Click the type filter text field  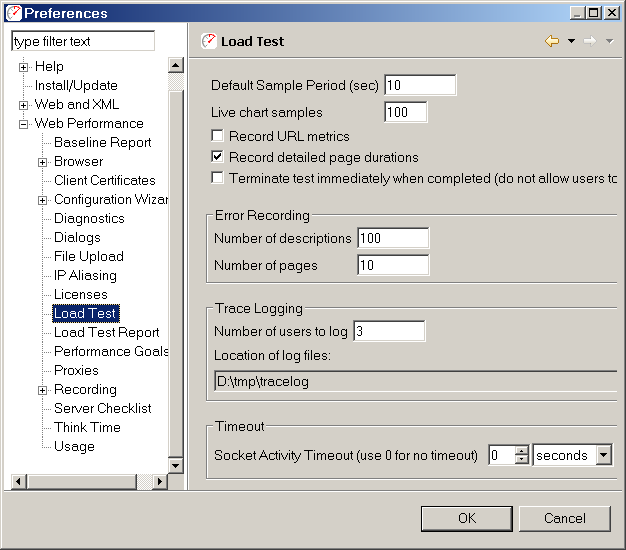pos(83,41)
